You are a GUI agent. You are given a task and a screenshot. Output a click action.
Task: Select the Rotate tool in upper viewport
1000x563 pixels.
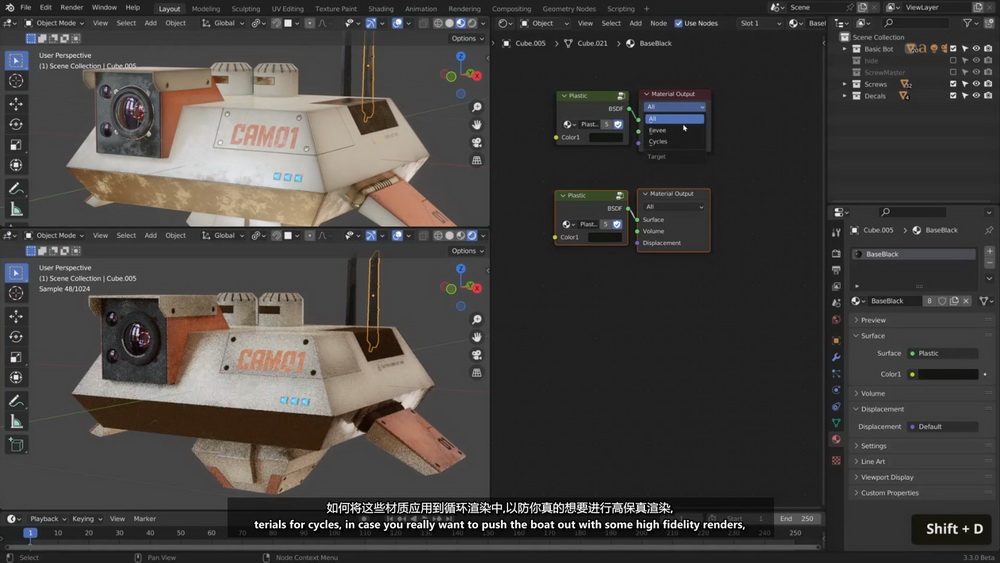tap(16, 124)
